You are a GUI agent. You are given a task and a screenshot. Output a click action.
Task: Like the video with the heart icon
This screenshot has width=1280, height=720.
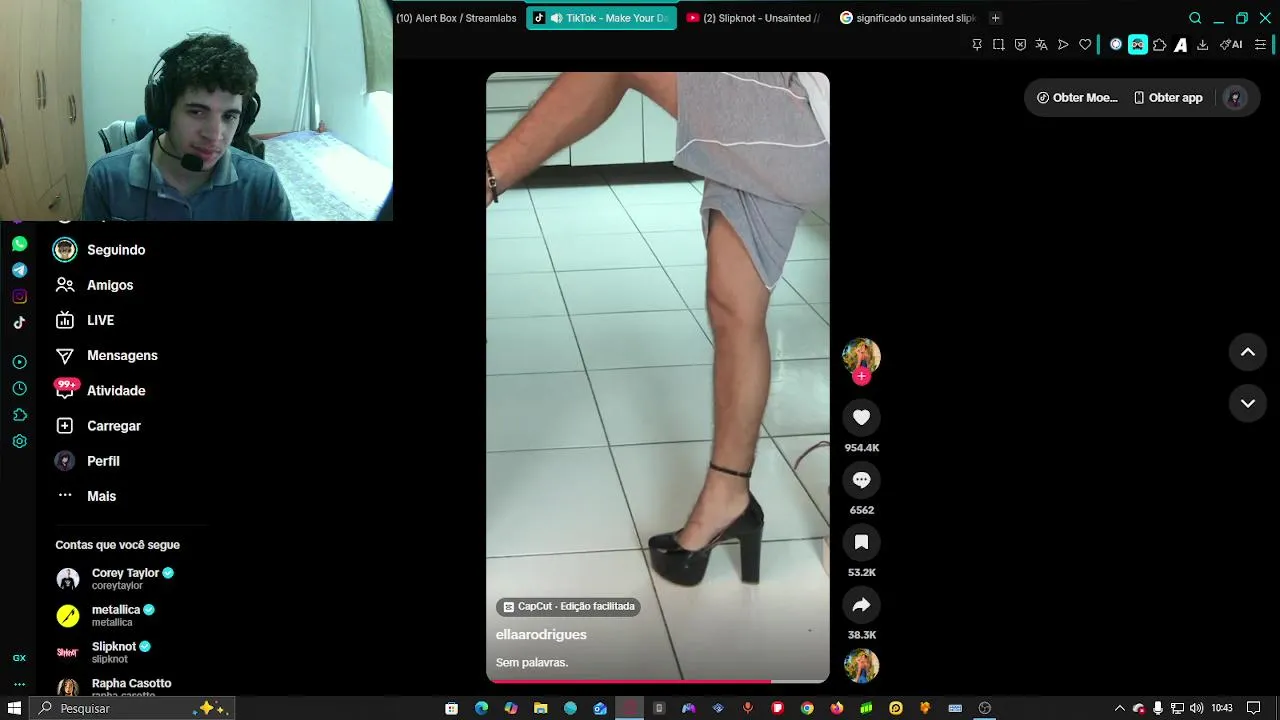click(x=861, y=418)
